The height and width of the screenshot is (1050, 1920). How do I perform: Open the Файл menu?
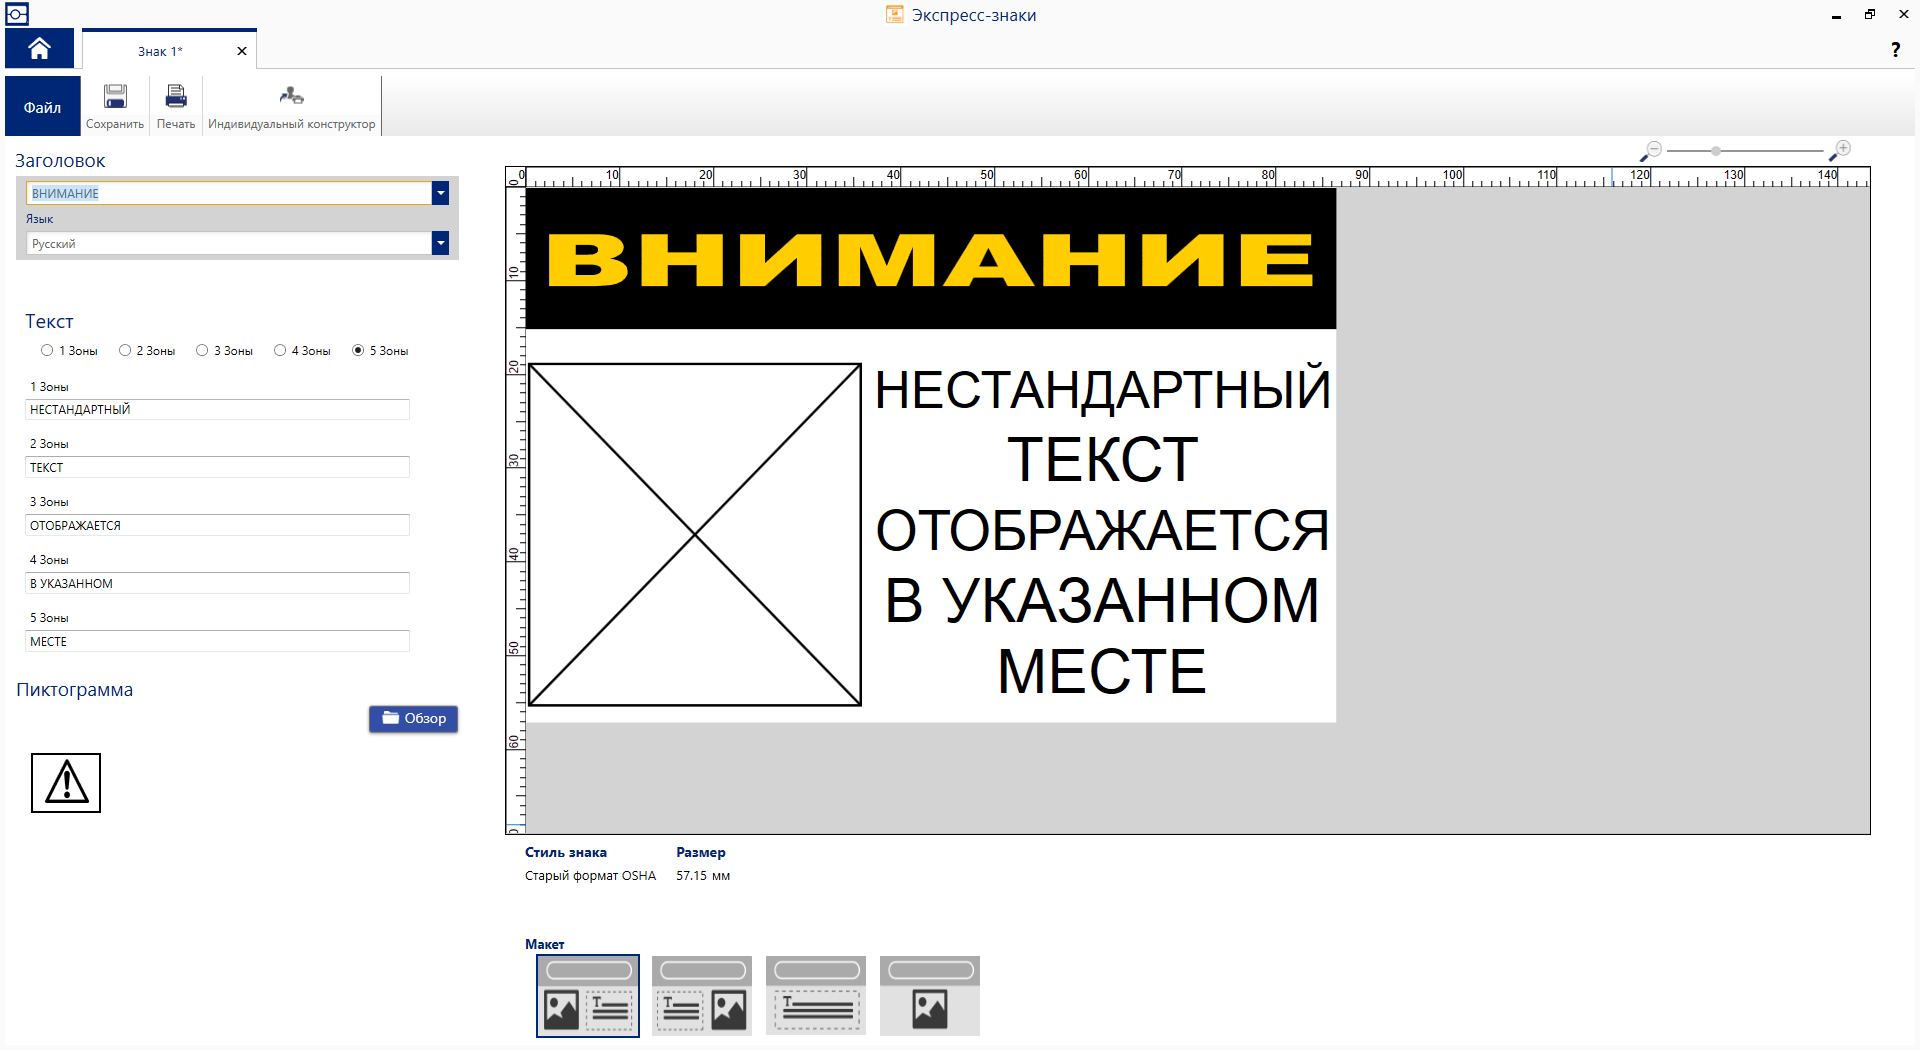(41, 105)
